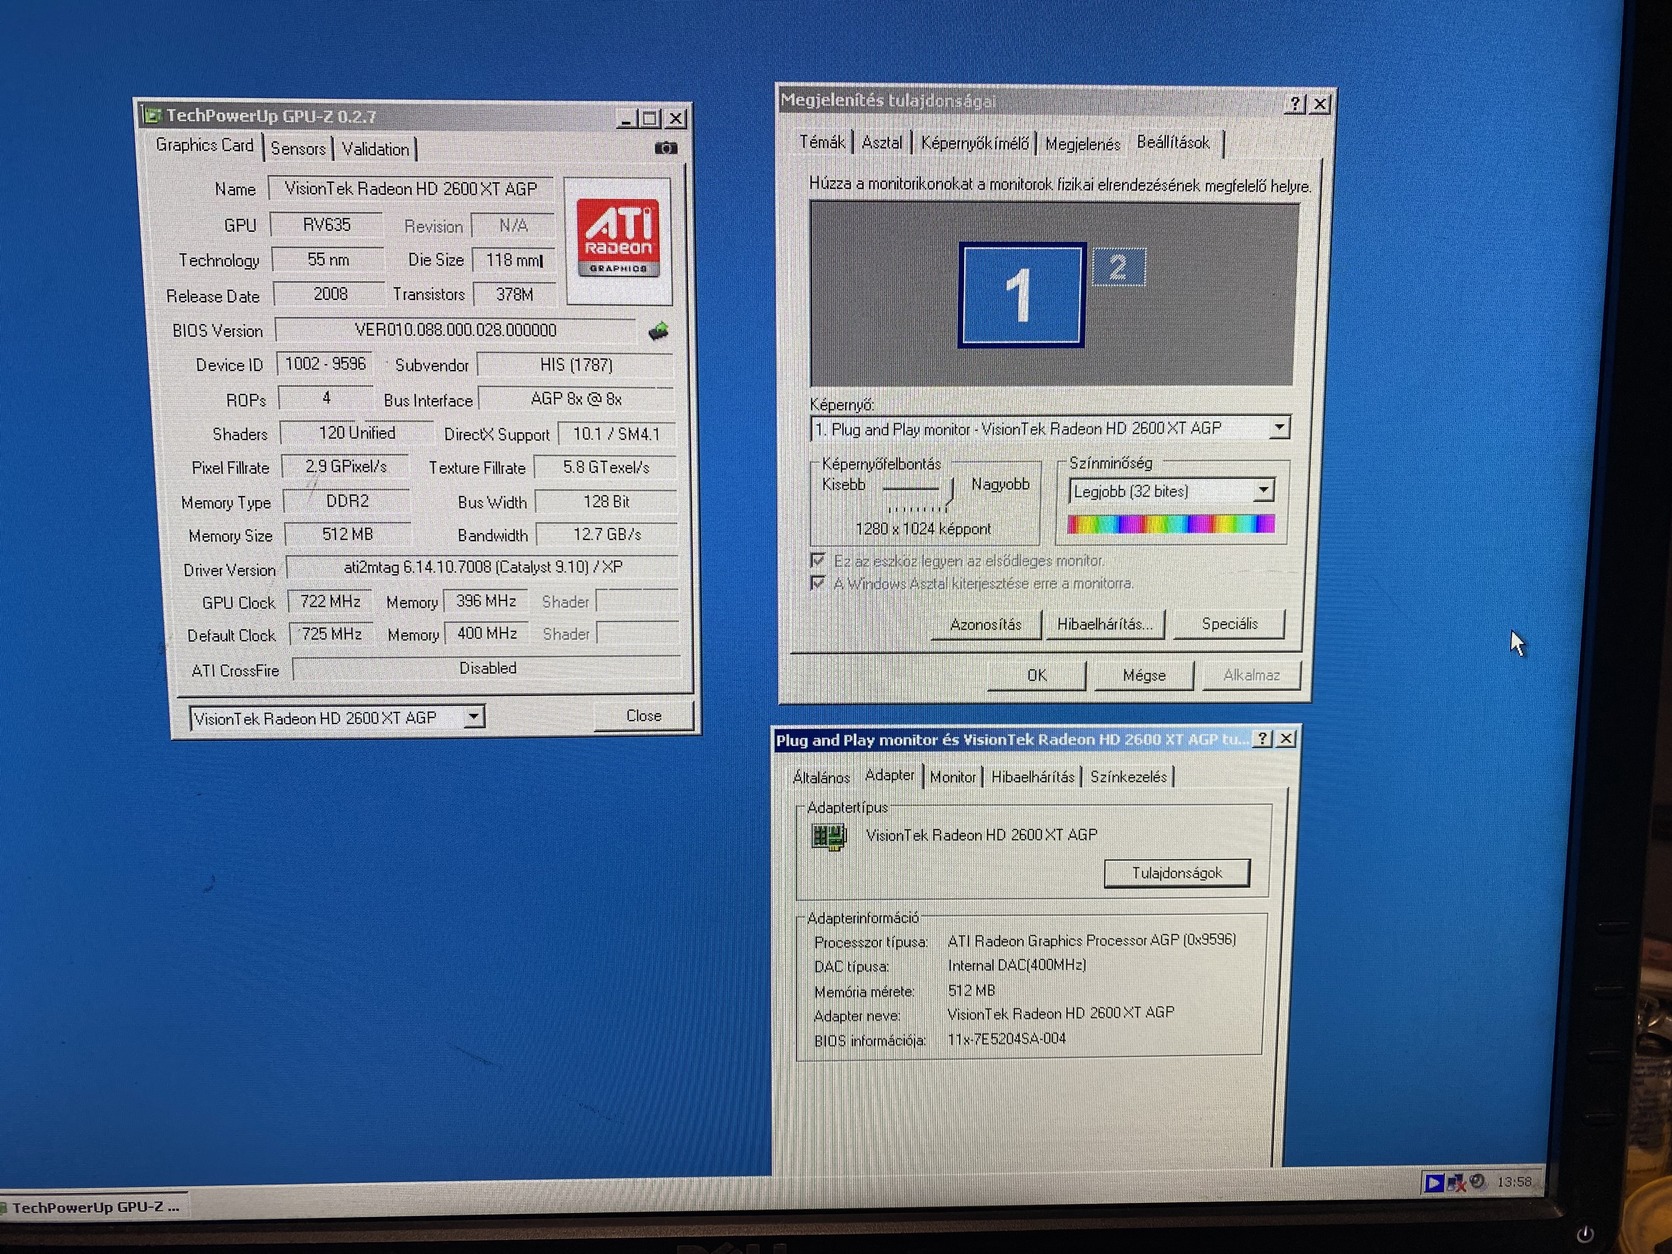Click the Driver Version field
Screen dimensions: 1672x1254
point(483,567)
